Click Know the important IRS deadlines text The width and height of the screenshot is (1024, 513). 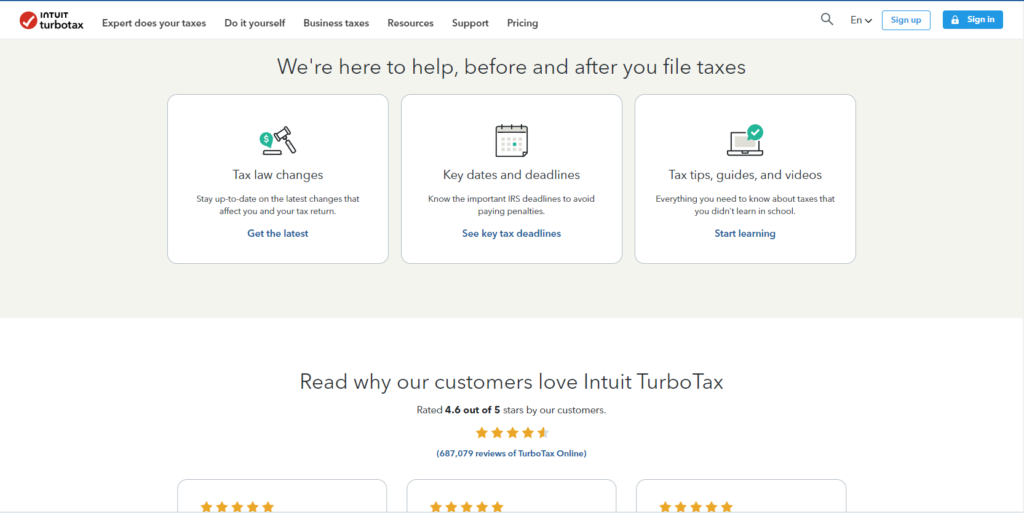pos(511,205)
